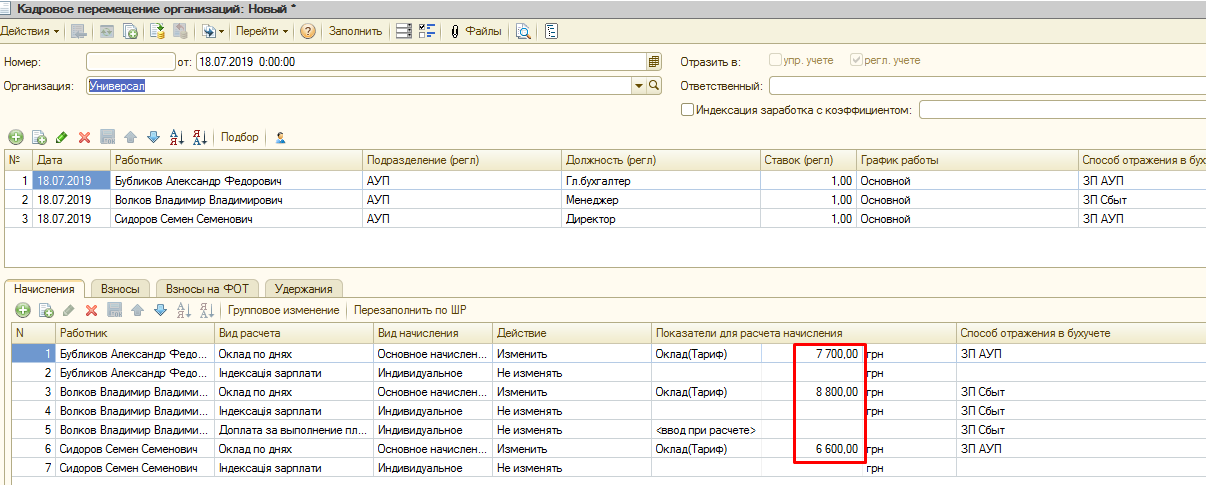1206x485 pixels.
Task: Sort ascending icon in Начисления tab toolbar
Action: click(x=182, y=310)
